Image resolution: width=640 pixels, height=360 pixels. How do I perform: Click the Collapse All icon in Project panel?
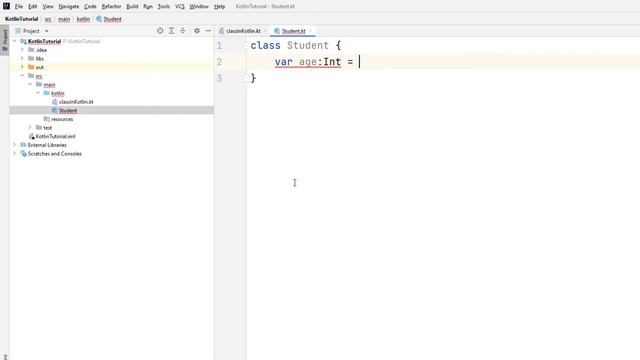(183, 31)
